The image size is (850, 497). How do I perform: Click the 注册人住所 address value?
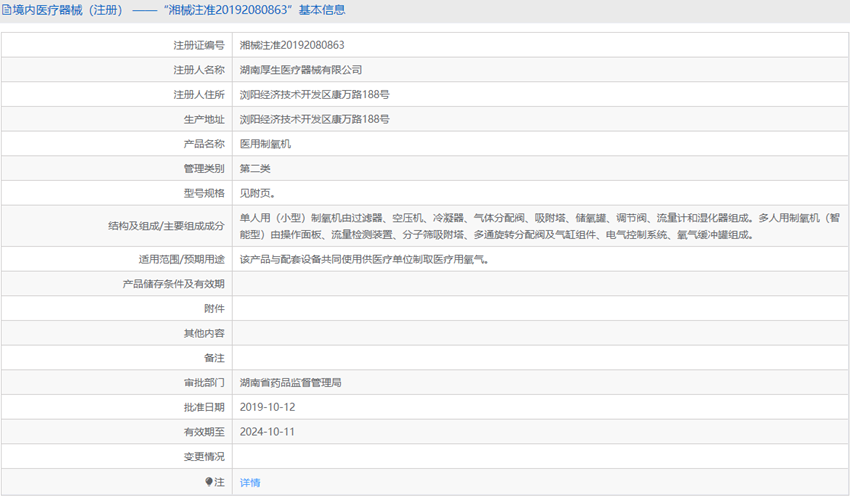coord(314,94)
